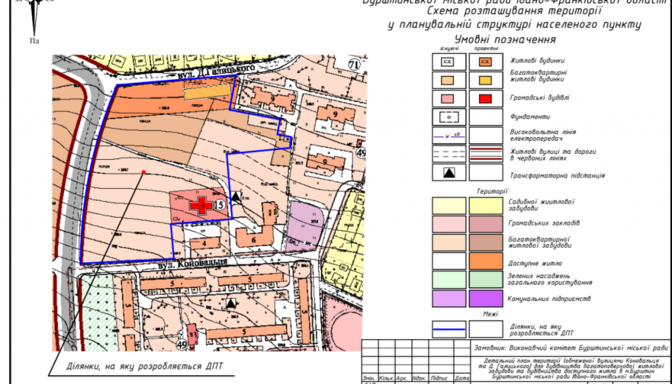This screenshot has height=384, width=672.
Task: Select the callout text Ділянки, на яку розробляється ДПТ
Action: (145, 367)
